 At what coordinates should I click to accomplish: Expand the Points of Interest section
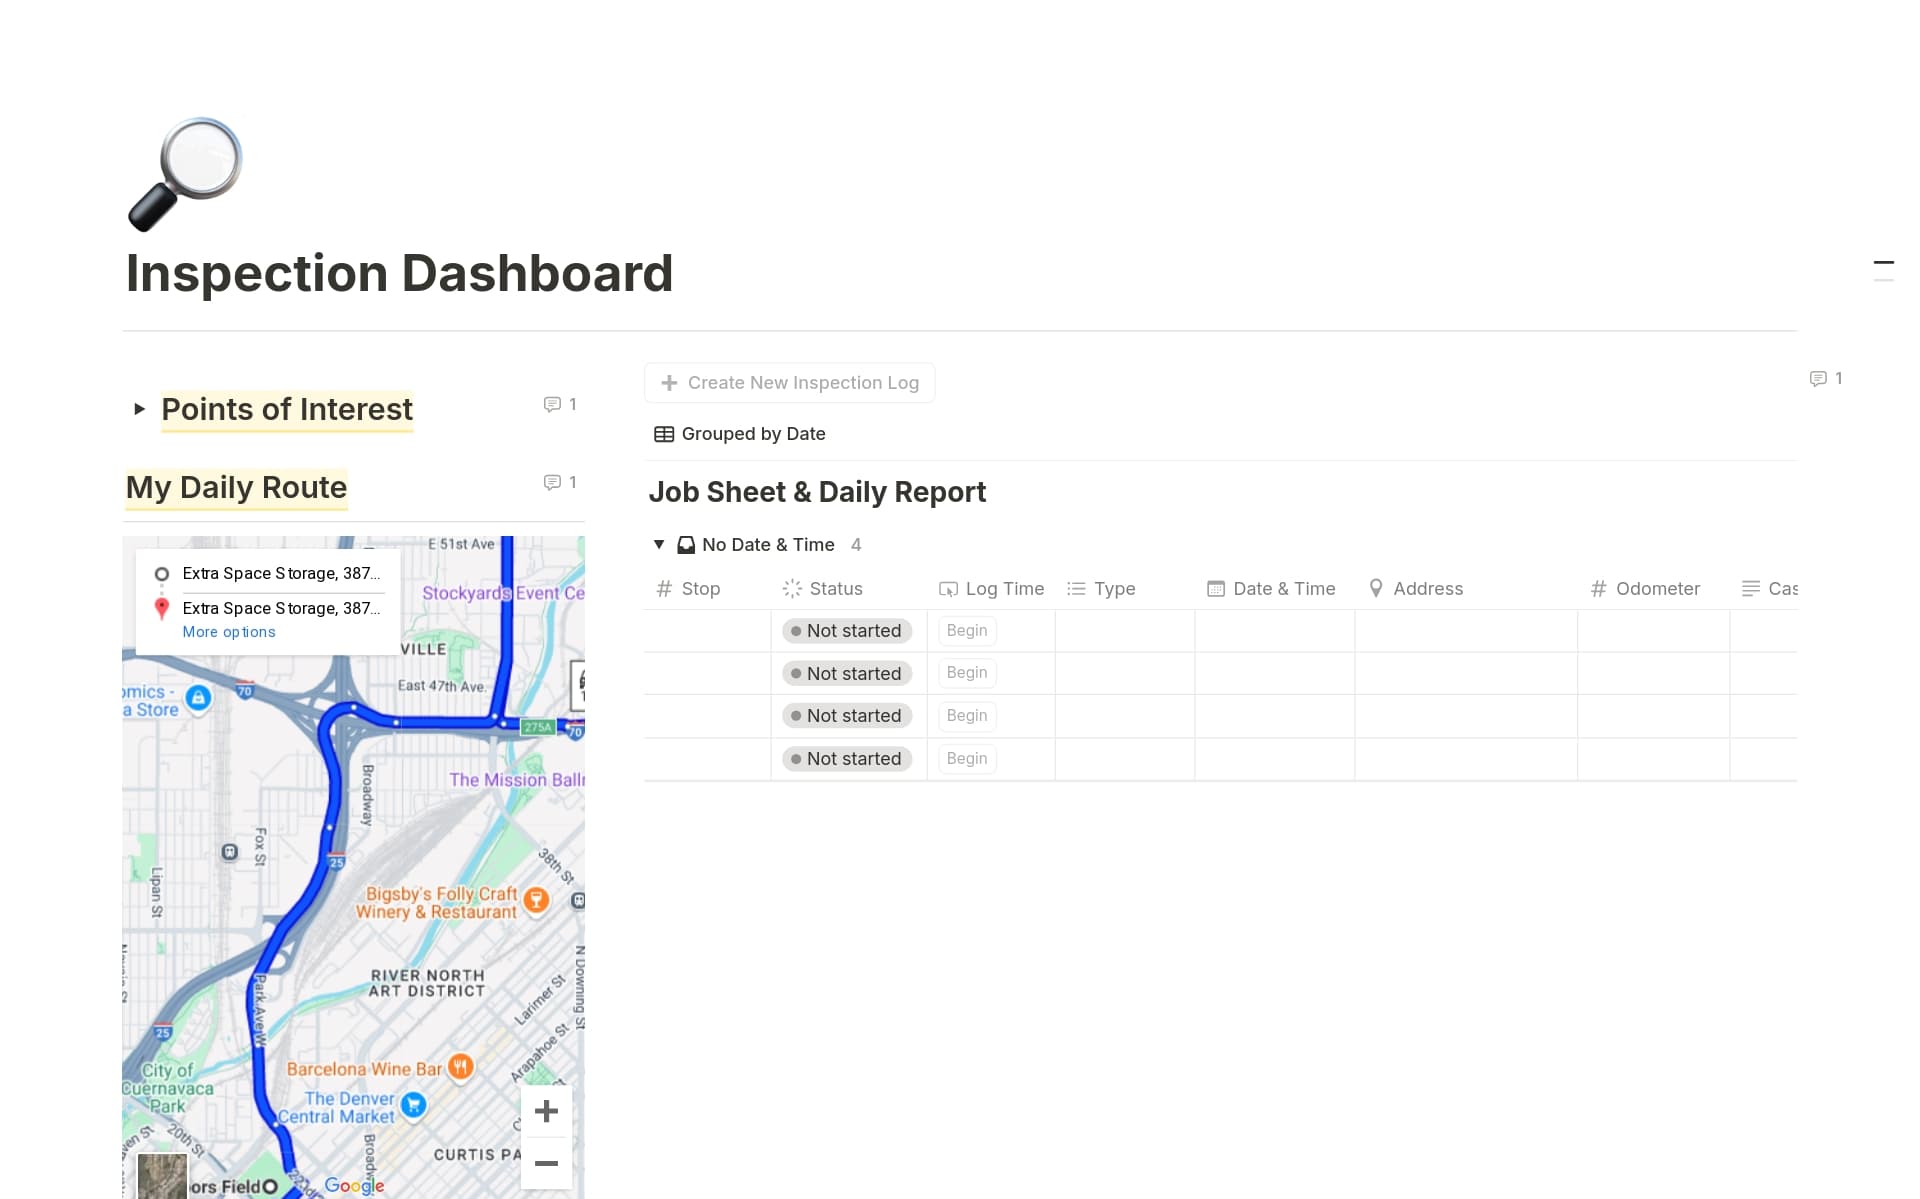pos(139,409)
